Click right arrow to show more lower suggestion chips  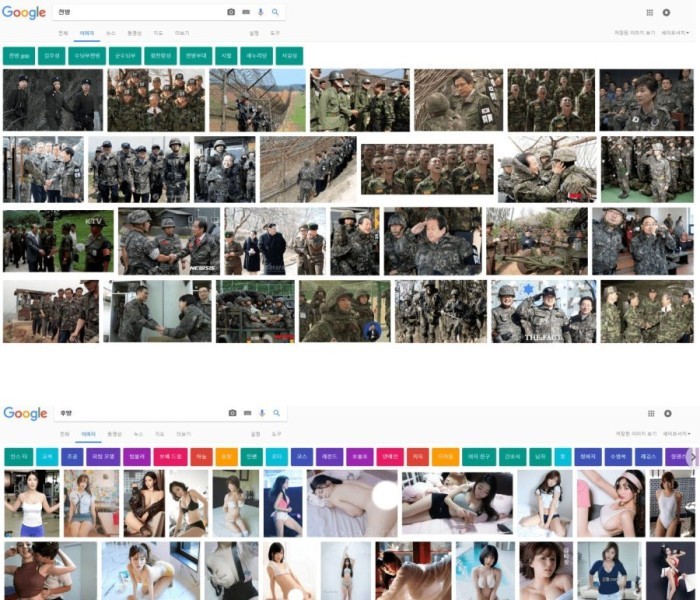coord(694,457)
